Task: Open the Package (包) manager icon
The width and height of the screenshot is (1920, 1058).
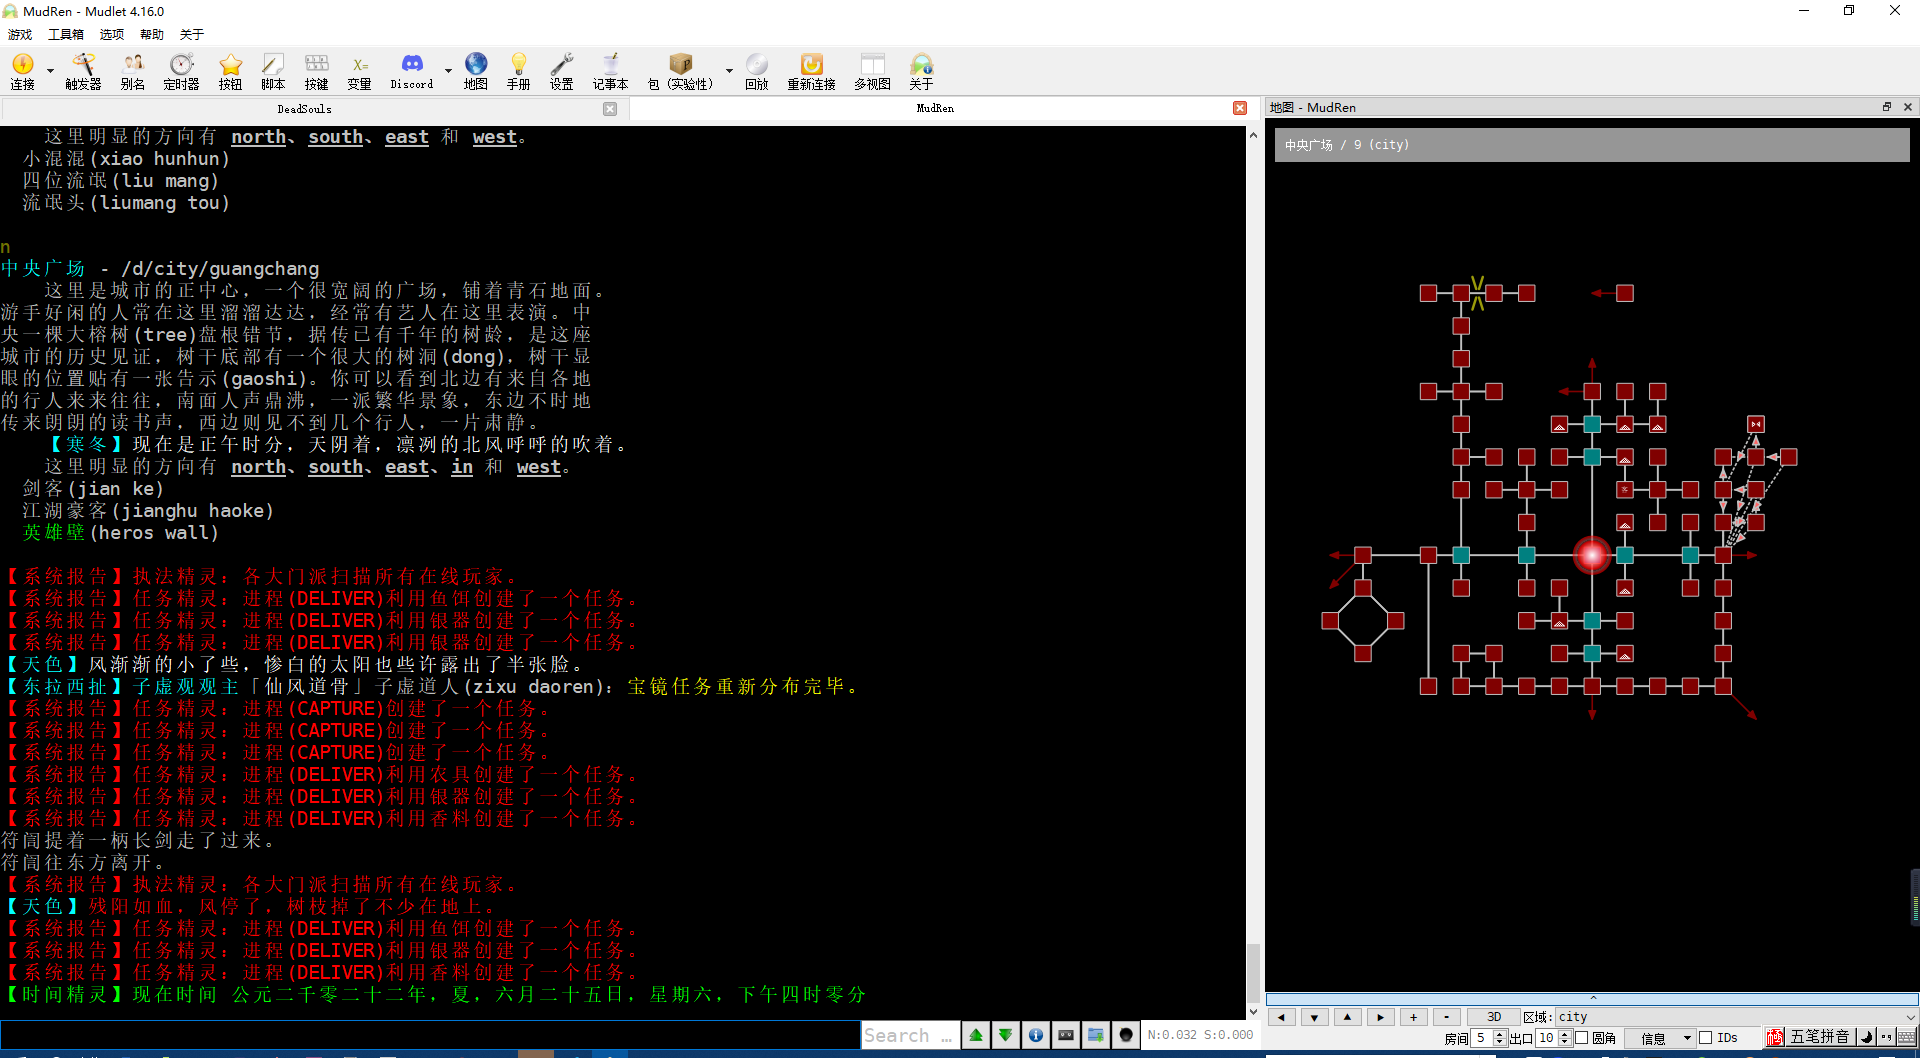Action: [x=680, y=72]
